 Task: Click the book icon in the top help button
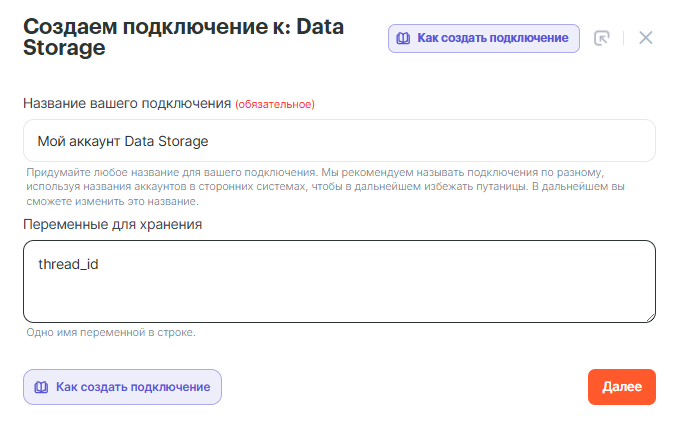pos(403,38)
